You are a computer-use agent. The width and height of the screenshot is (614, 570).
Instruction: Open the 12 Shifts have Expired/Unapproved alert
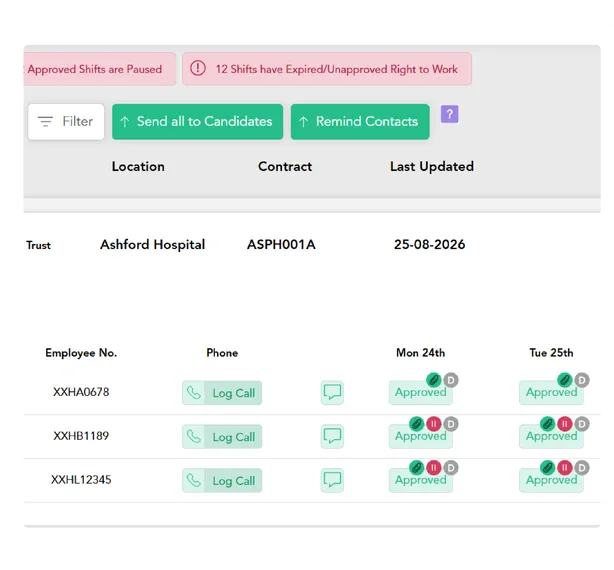pos(327,69)
